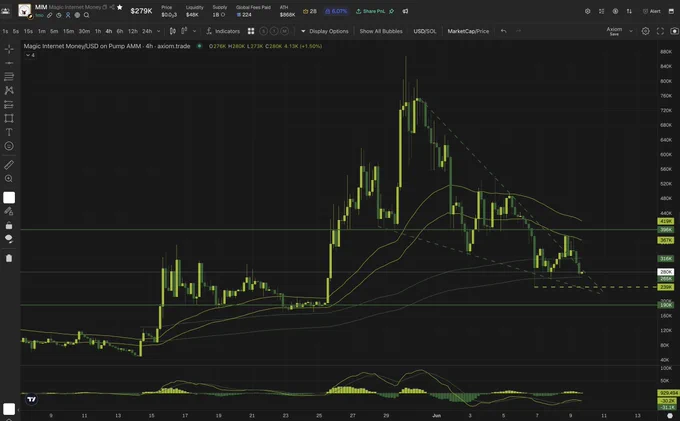Switch to the 4h timeframe
Image resolution: width=680 pixels, height=421 pixels.
coord(108,31)
